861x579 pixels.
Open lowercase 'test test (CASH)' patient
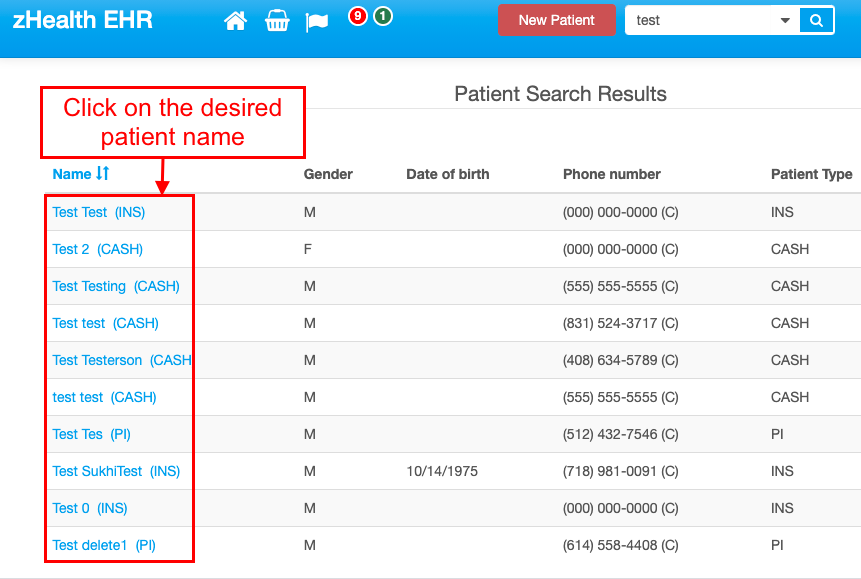(x=104, y=397)
